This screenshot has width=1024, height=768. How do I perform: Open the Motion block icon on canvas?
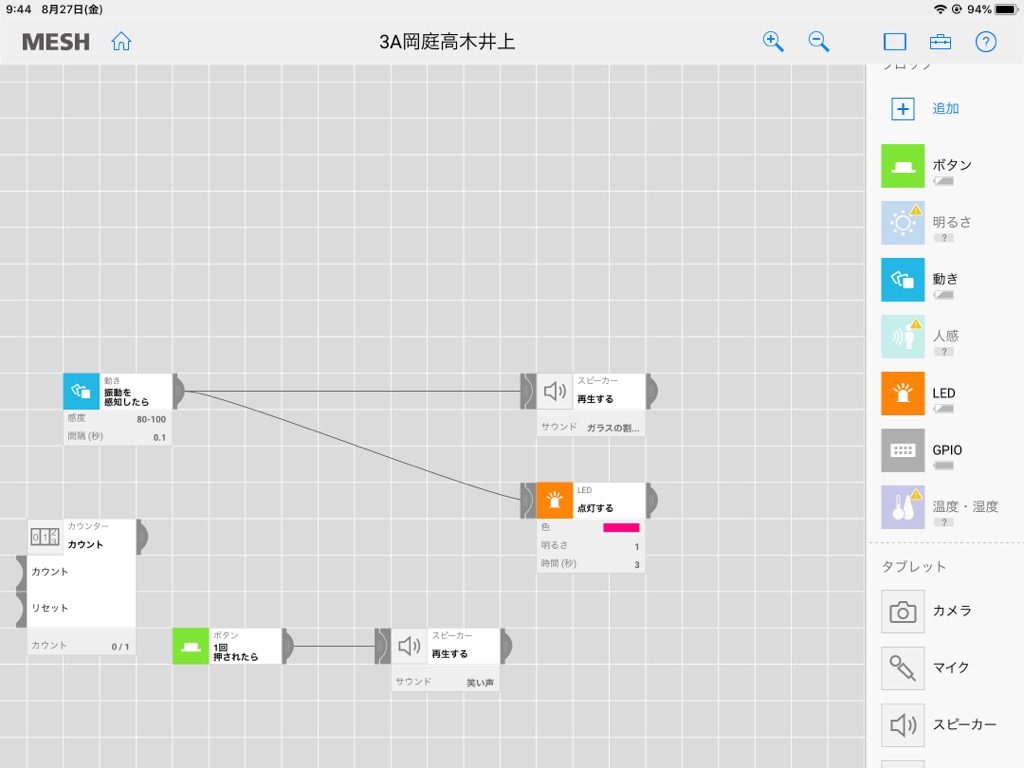[81, 391]
